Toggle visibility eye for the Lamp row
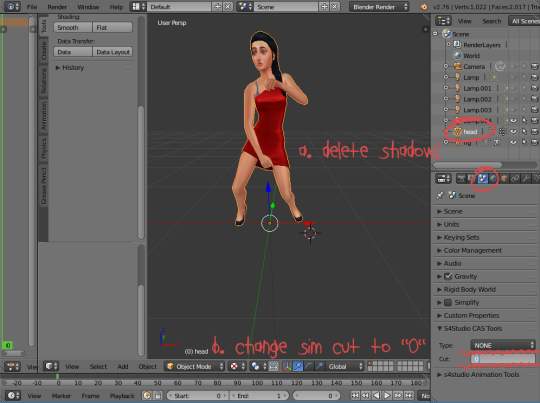This screenshot has width=540, height=403. coord(513,77)
